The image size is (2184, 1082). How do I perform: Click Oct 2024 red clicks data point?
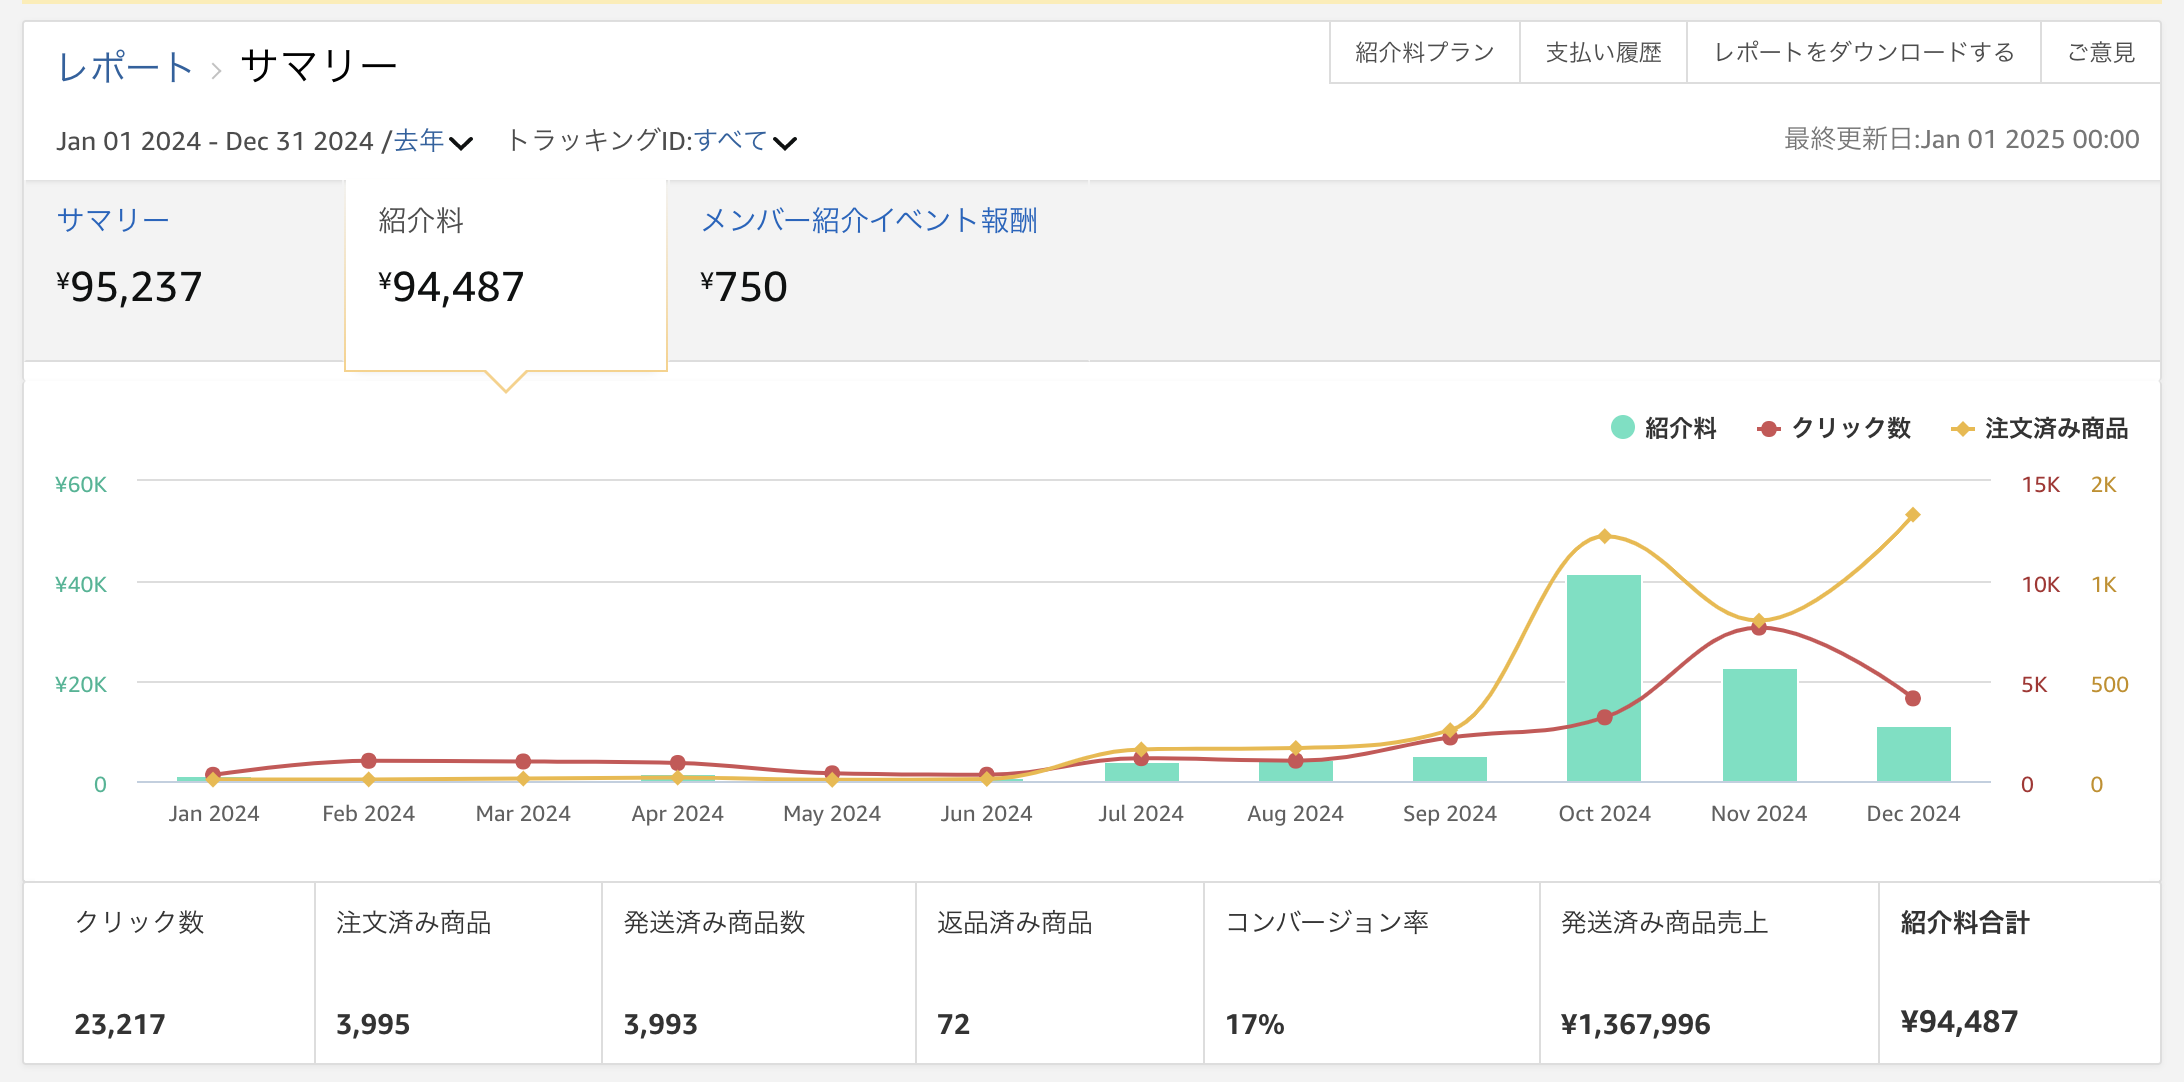1605,717
